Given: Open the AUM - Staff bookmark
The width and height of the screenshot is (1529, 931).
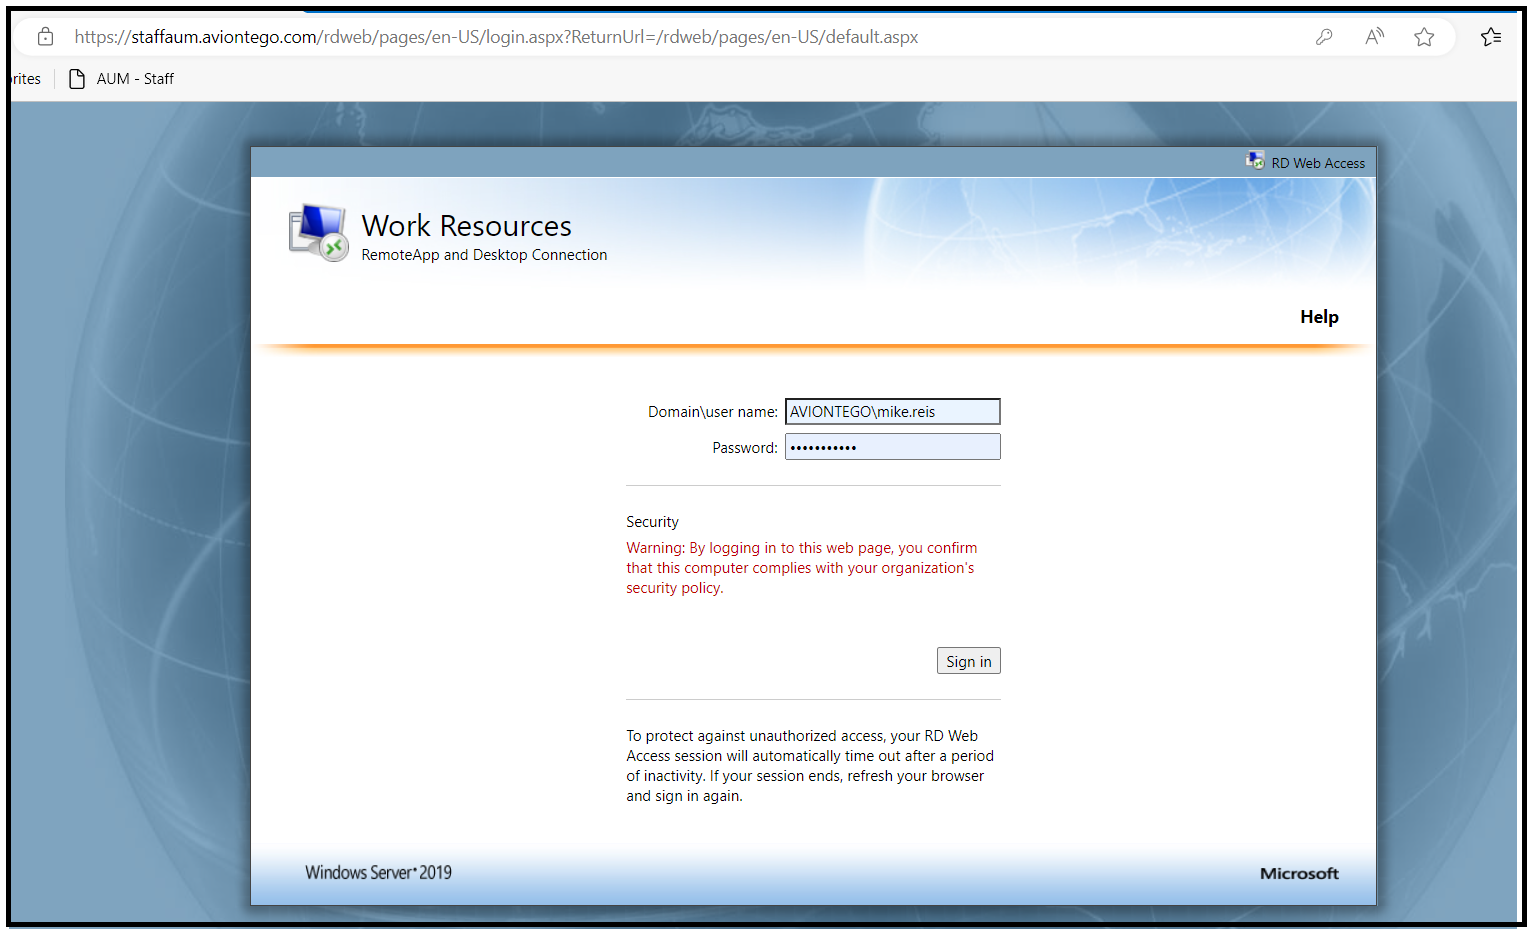Looking at the screenshot, I should click(121, 79).
